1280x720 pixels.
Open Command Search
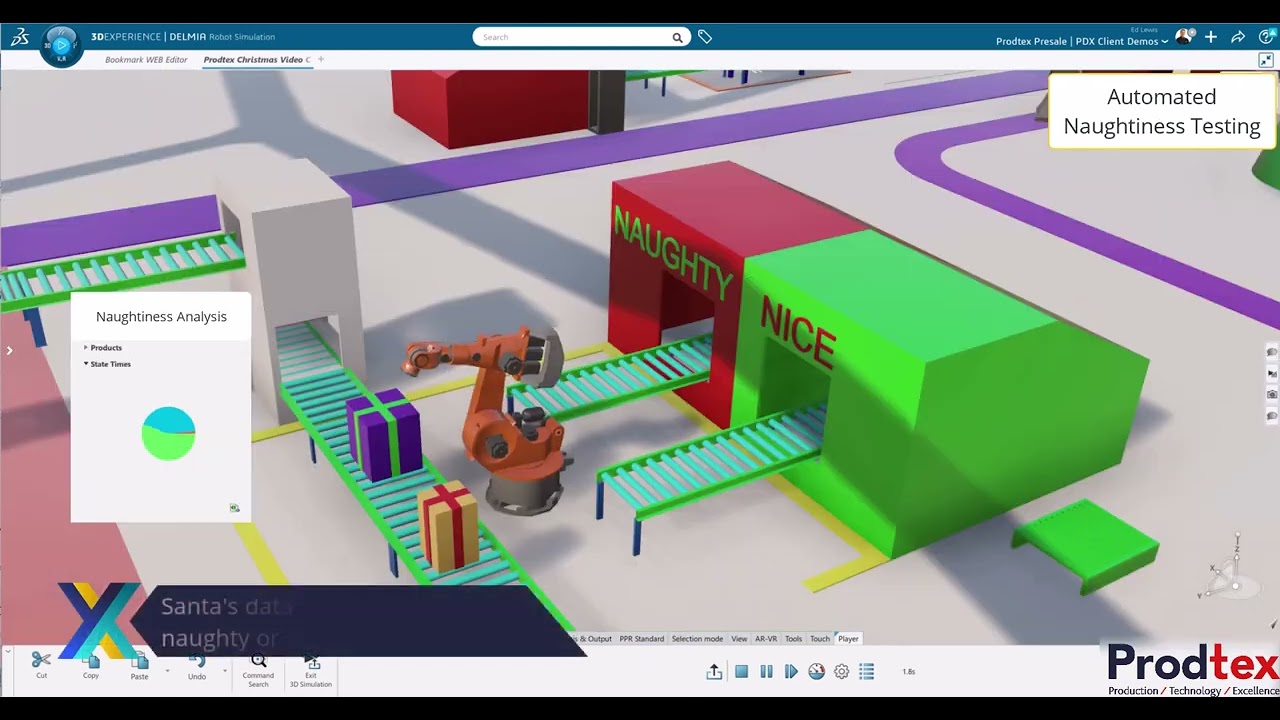[x=258, y=668]
